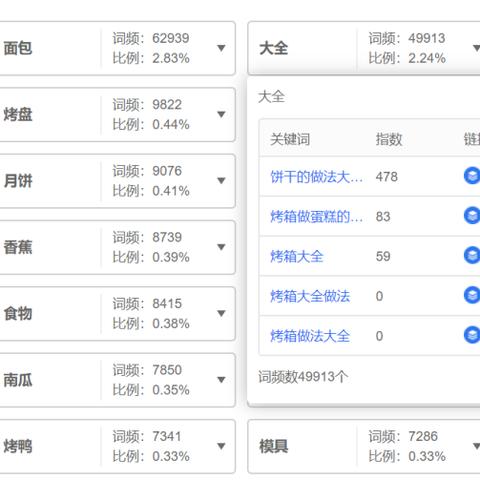The height and width of the screenshot is (480, 480).
Task: Click the index value 478
Action: point(387,177)
